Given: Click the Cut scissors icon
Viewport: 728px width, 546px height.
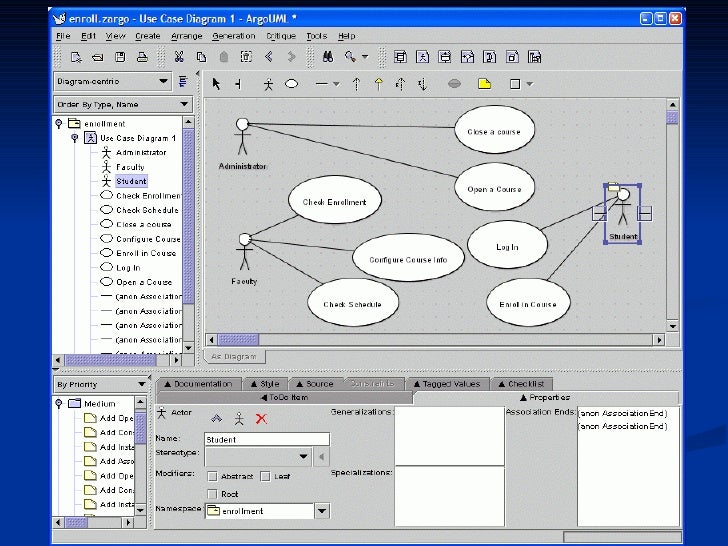Looking at the screenshot, I should point(179,57).
